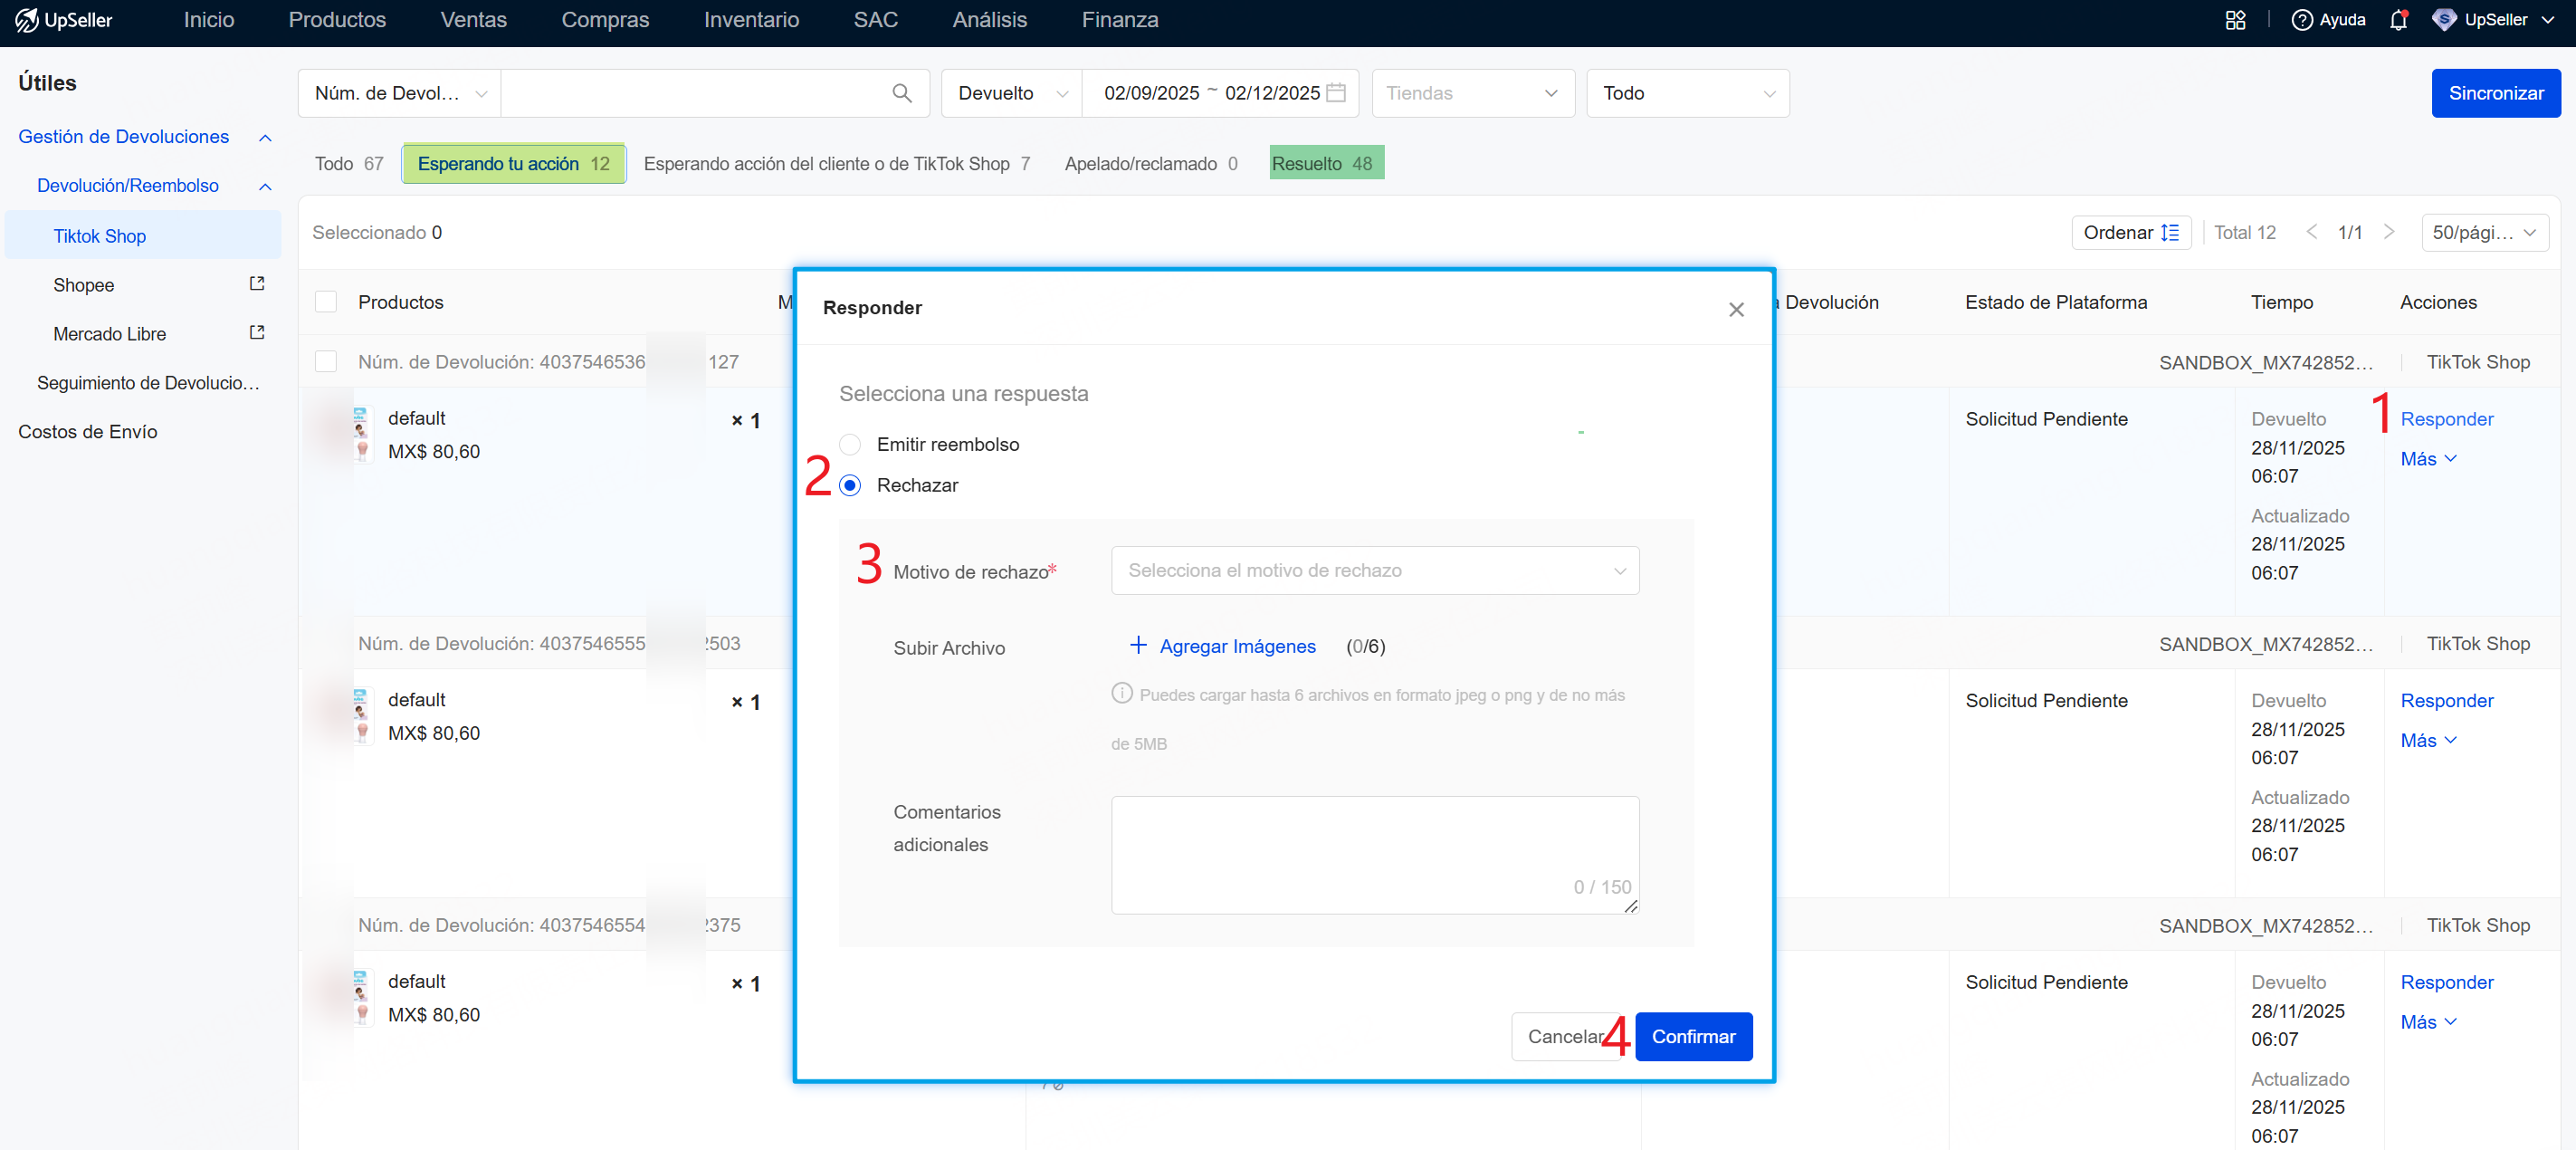Image resolution: width=2576 pixels, height=1150 pixels.
Task: Close the Responder dialog with X
Action: pyautogui.click(x=1736, y=309)
